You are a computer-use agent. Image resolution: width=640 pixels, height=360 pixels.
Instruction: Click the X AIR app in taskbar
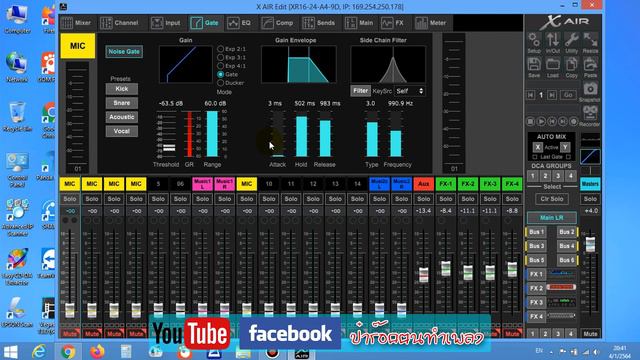coord(302,352)
